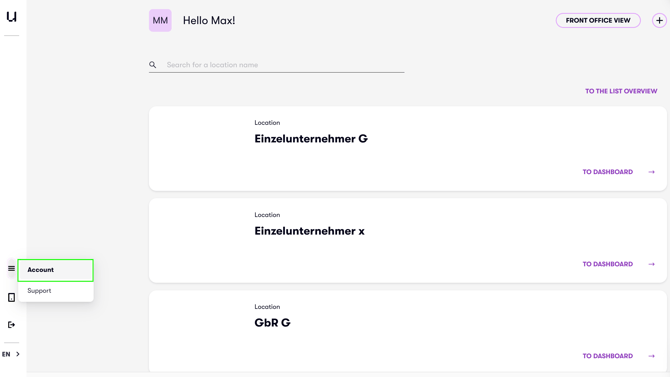670x377 pixels.
Task: Select Account from the popup menu
Action: (x=56, y=270)
